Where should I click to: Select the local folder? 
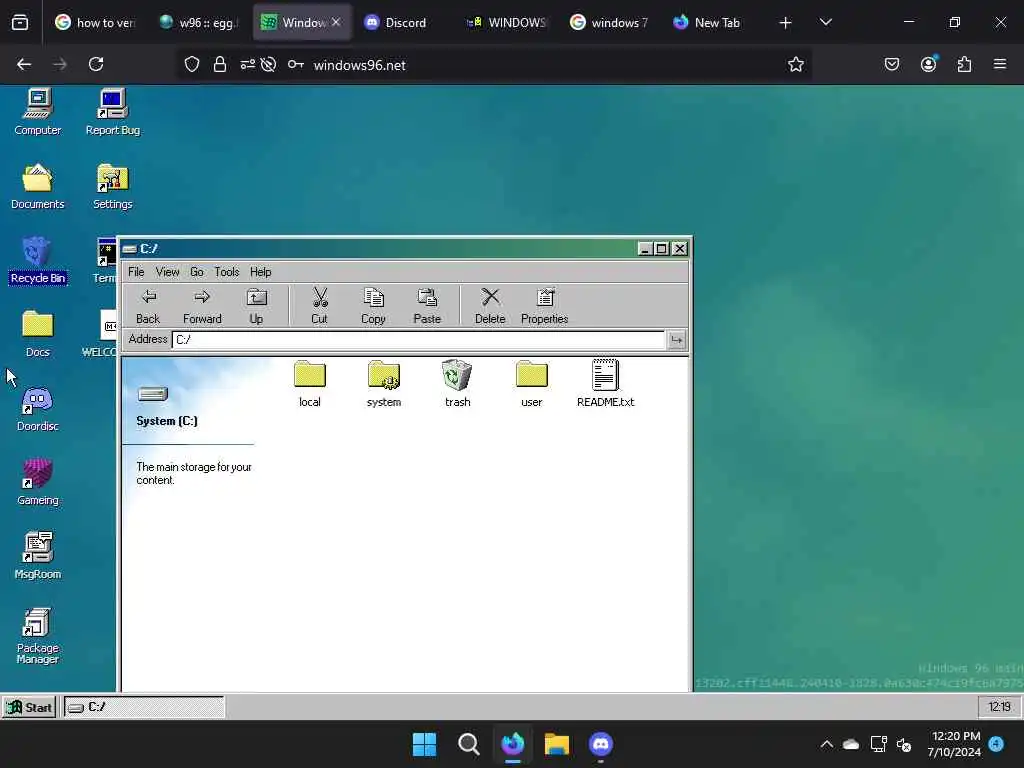(x=310, y=384)
